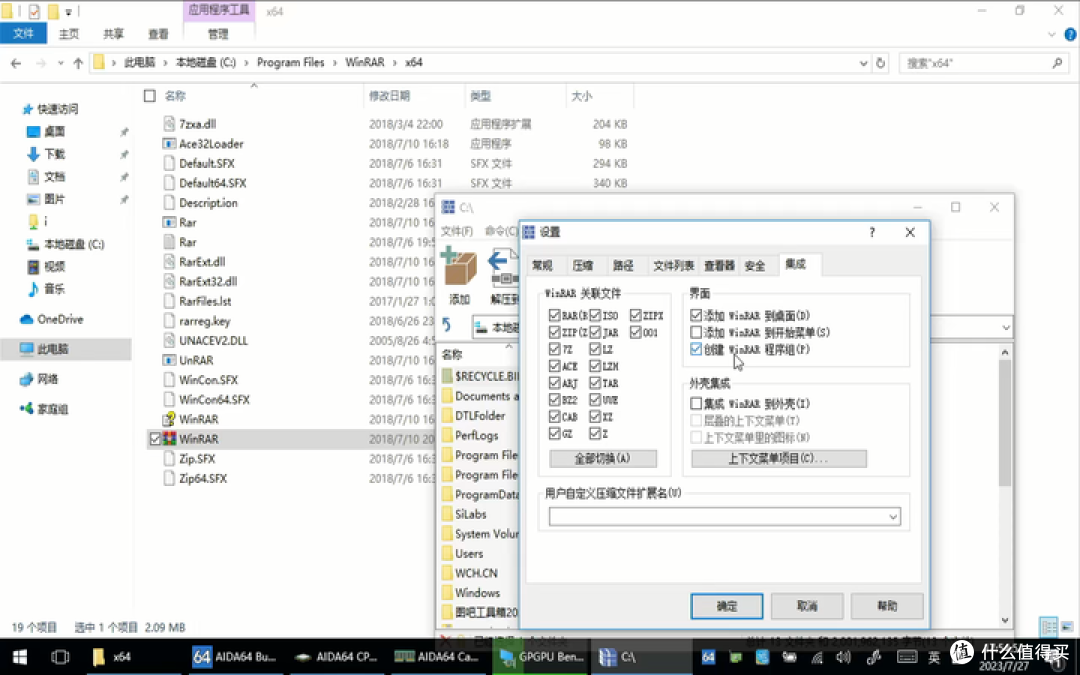Switch to the 查看器 tab in Settings
The image size is (1080, 675).
pyautogui.click(x=719, y=266)
